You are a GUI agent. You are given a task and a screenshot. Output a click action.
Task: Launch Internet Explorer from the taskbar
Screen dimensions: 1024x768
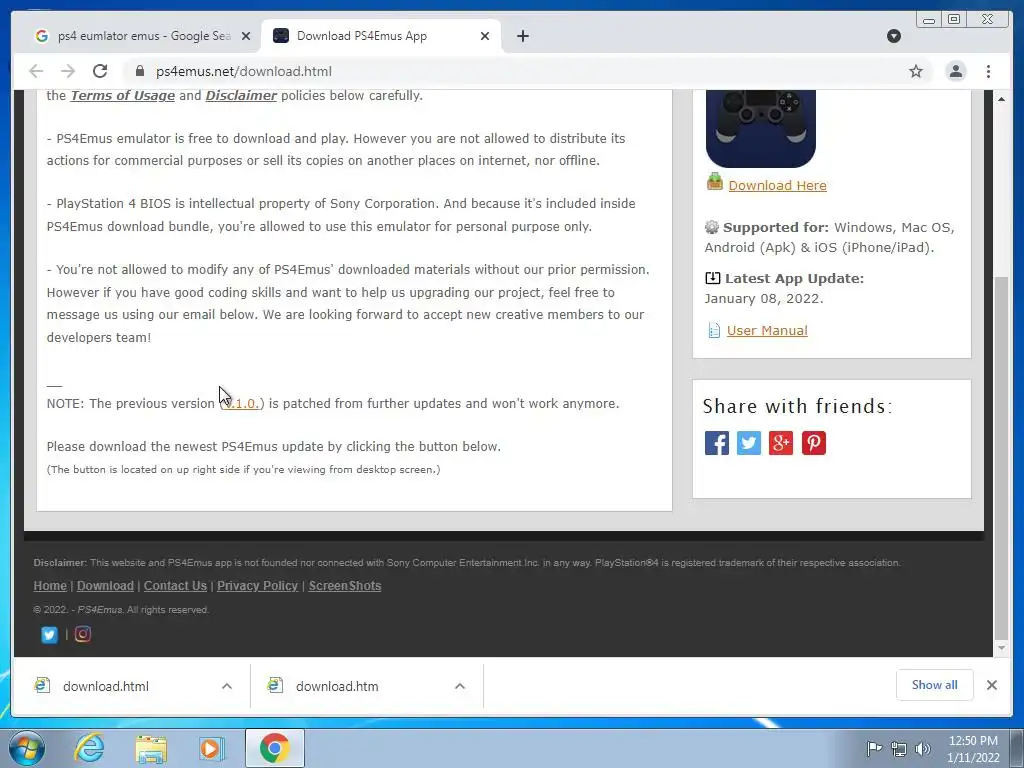coord(89,748)
